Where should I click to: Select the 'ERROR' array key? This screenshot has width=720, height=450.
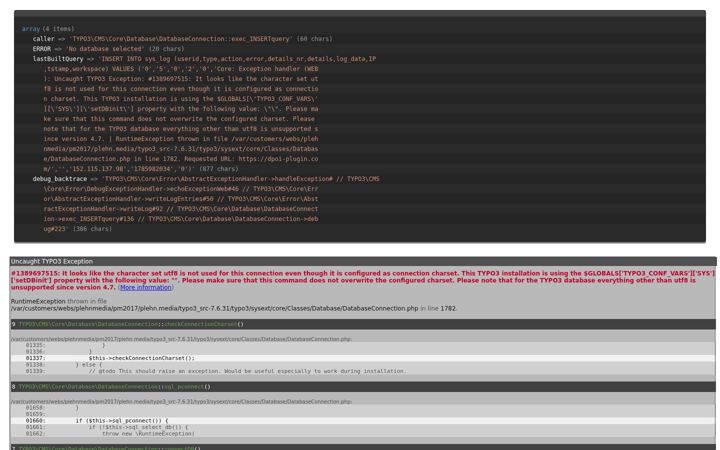tap(42, 49)
